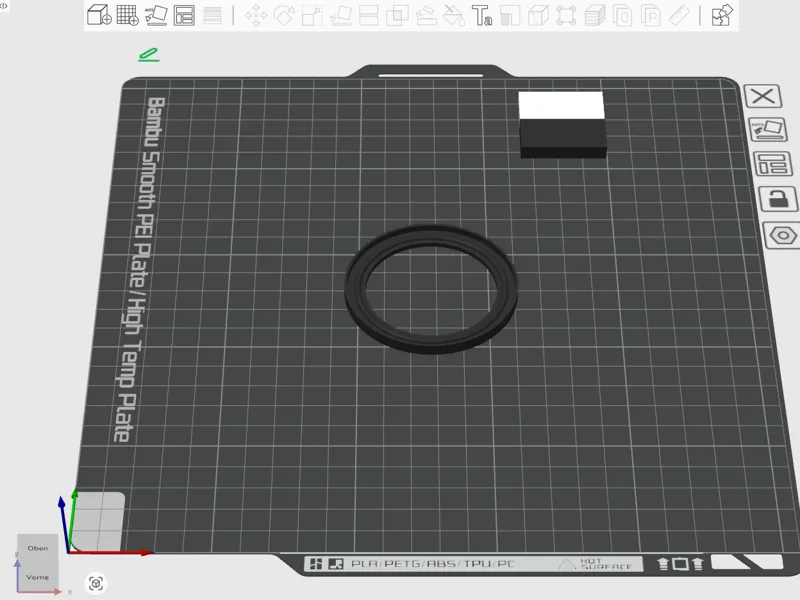Click the Add model cube icon
The image size is (800, 600).
pos(99,15)
